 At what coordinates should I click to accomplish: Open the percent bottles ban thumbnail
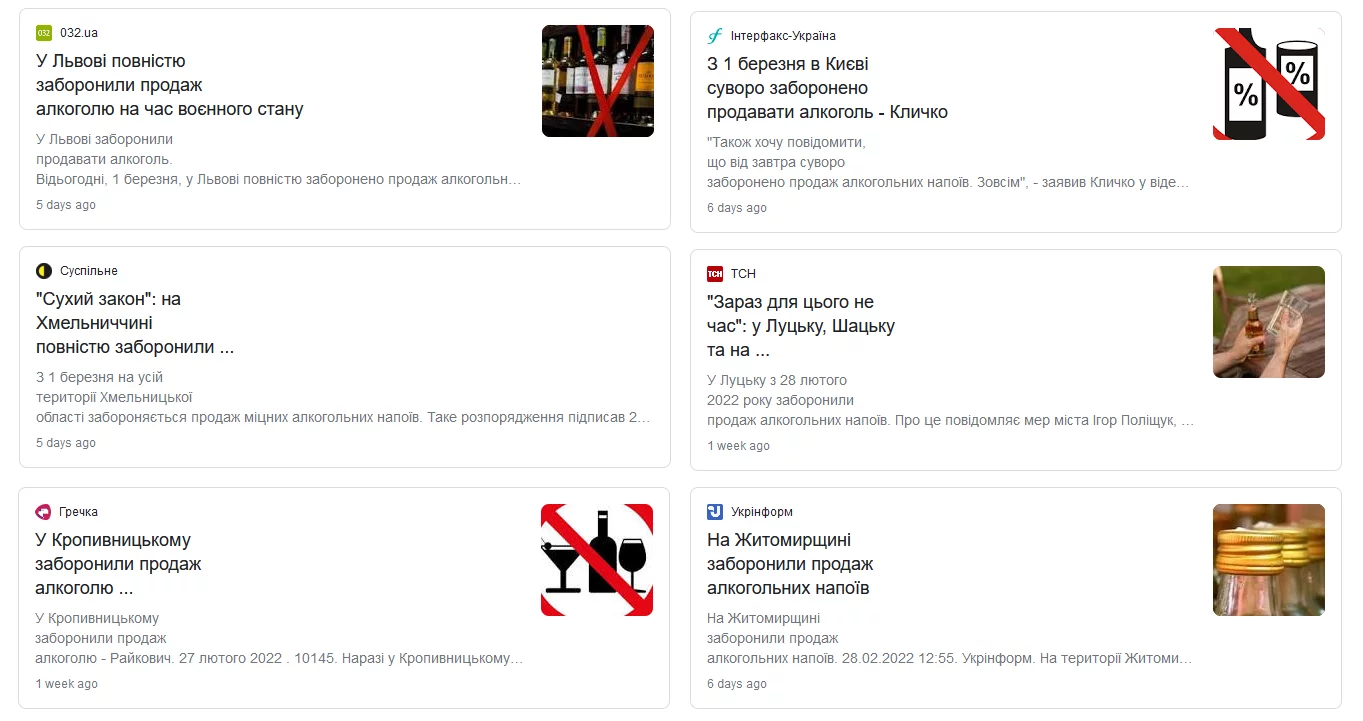click(1269, 84)
